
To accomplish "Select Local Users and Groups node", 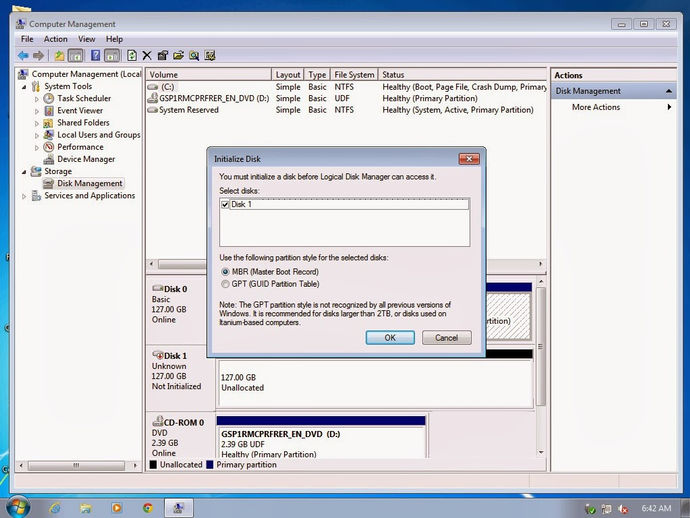I will (x=99, y=135).
